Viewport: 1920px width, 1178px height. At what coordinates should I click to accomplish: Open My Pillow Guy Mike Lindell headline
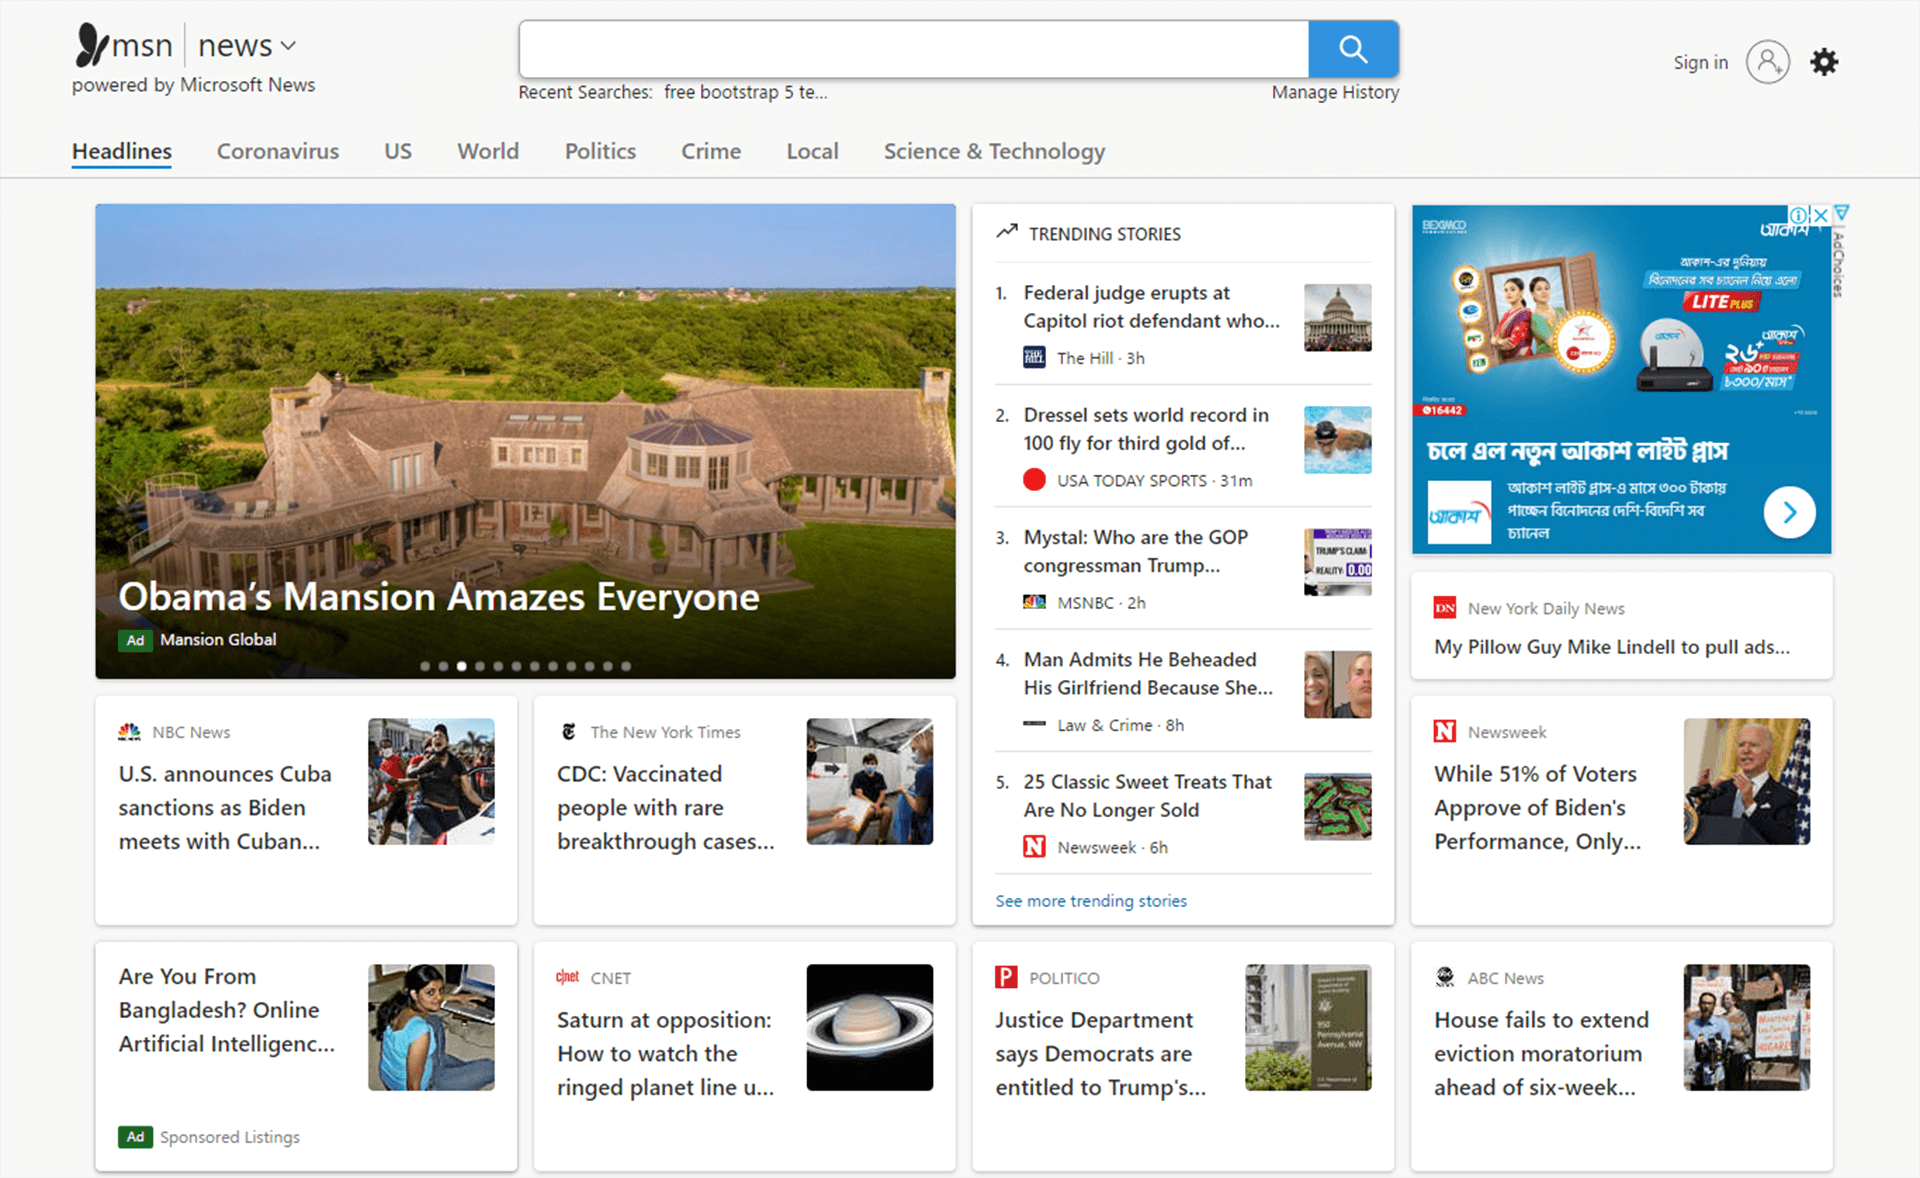click(x=1612, y=647)
